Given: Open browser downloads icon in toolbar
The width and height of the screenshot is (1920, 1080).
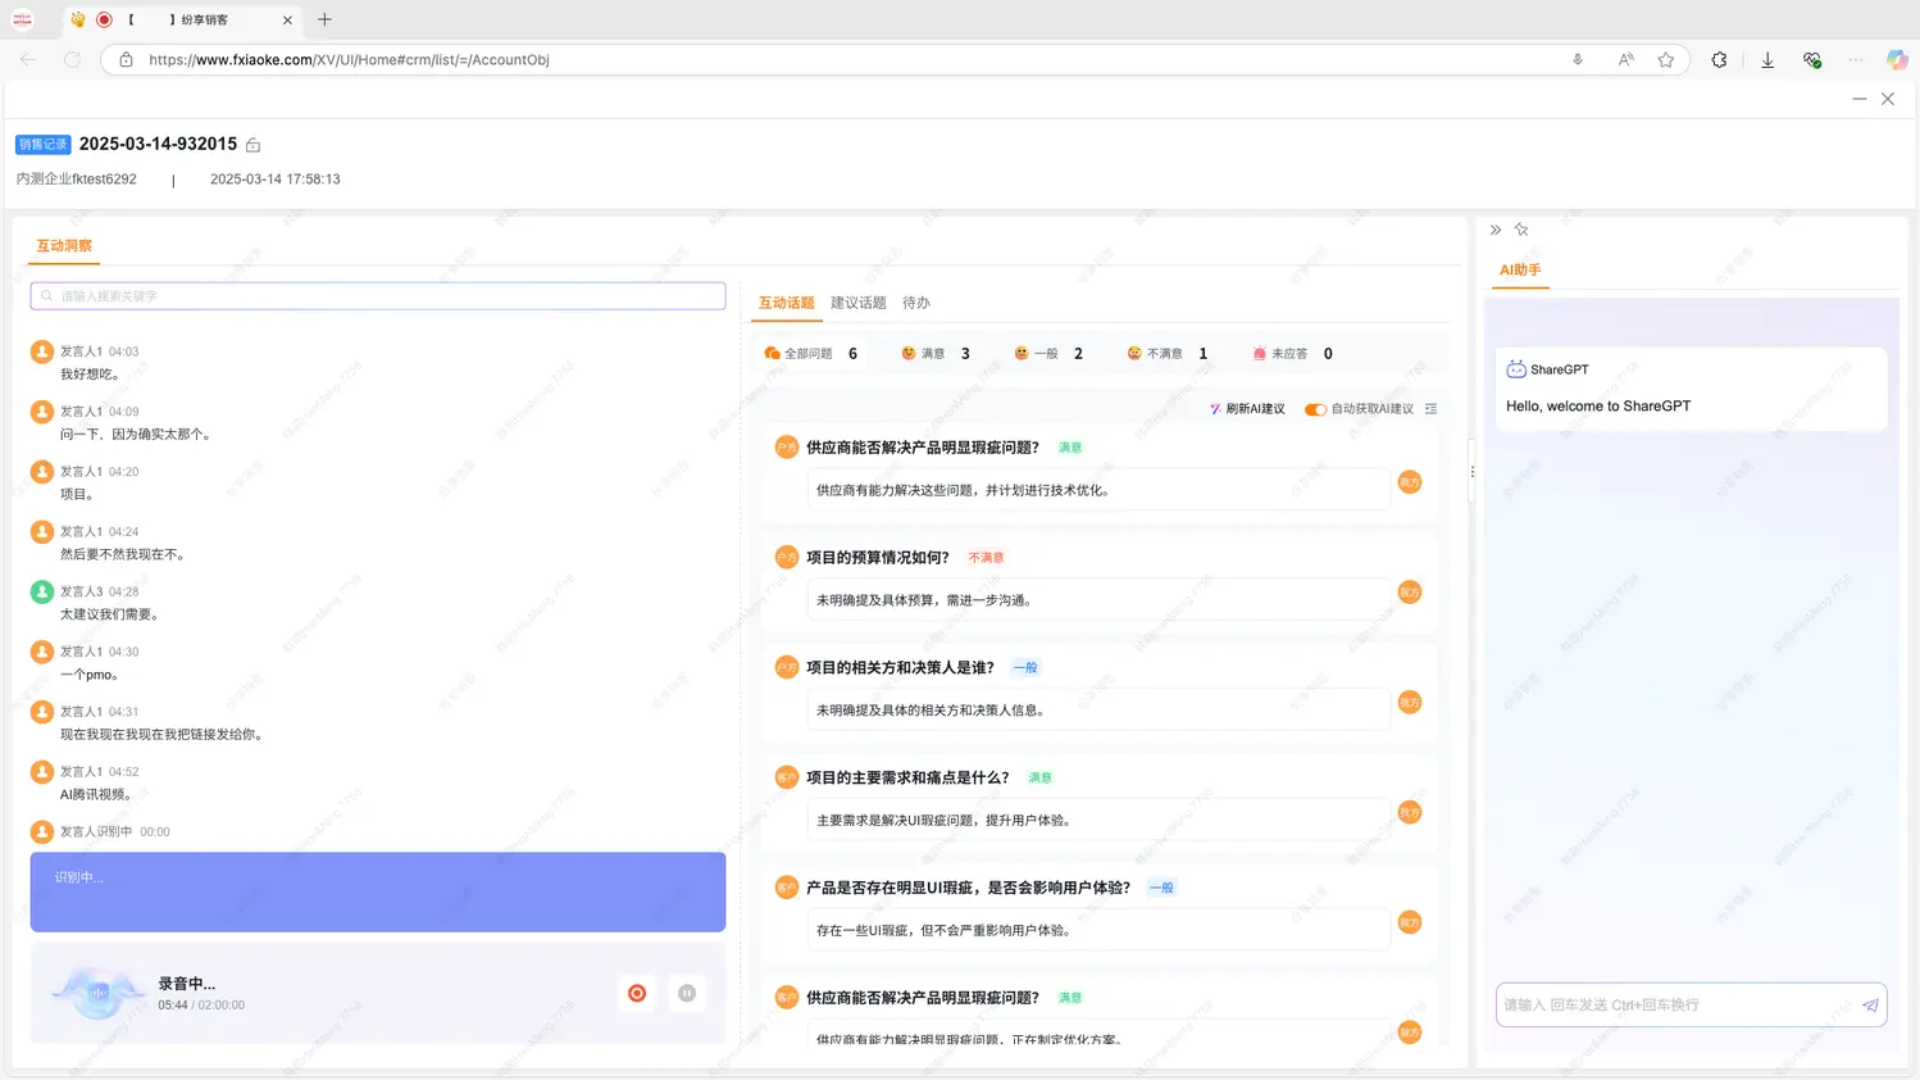Looking at the screenshot, I should point(1767,60).
